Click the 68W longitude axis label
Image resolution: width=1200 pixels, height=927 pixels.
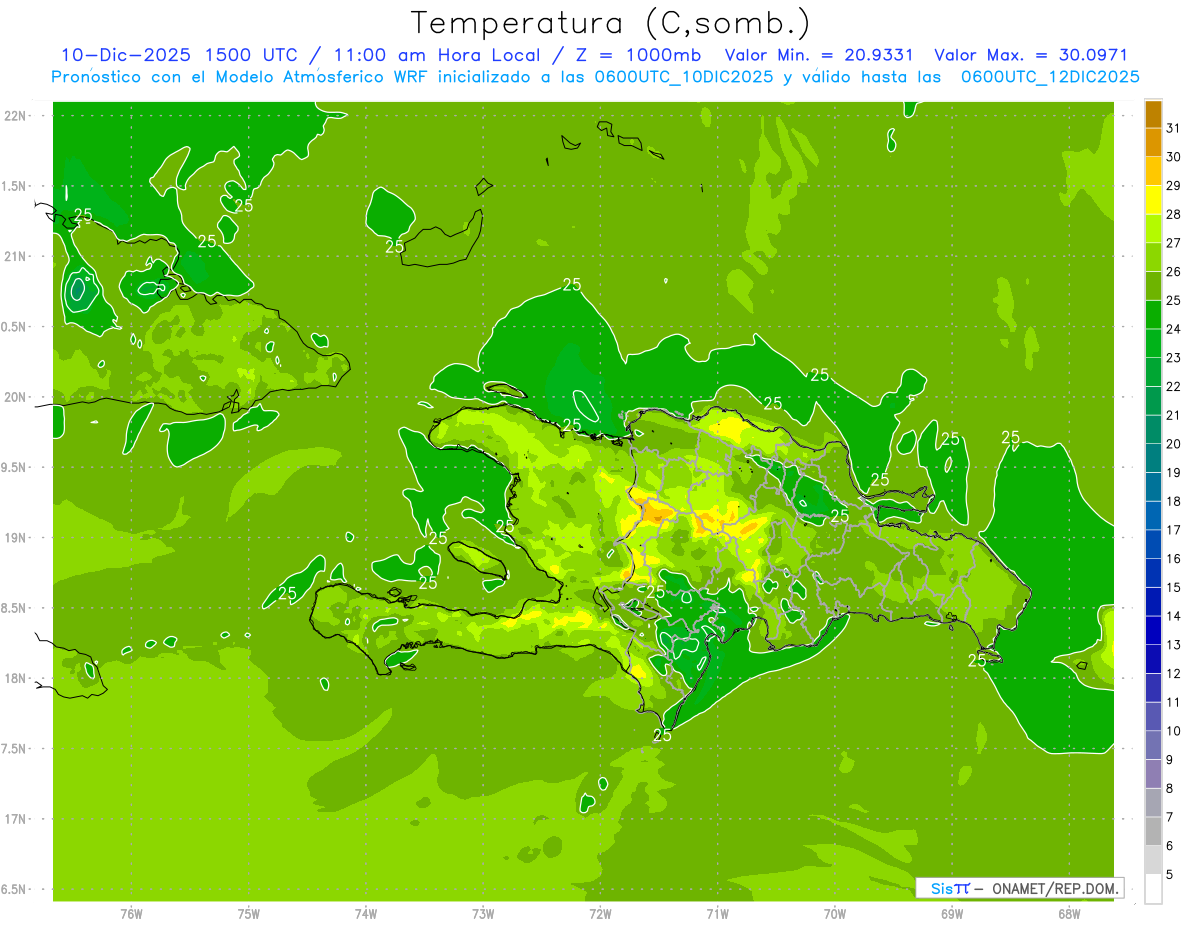(1069, 914)
